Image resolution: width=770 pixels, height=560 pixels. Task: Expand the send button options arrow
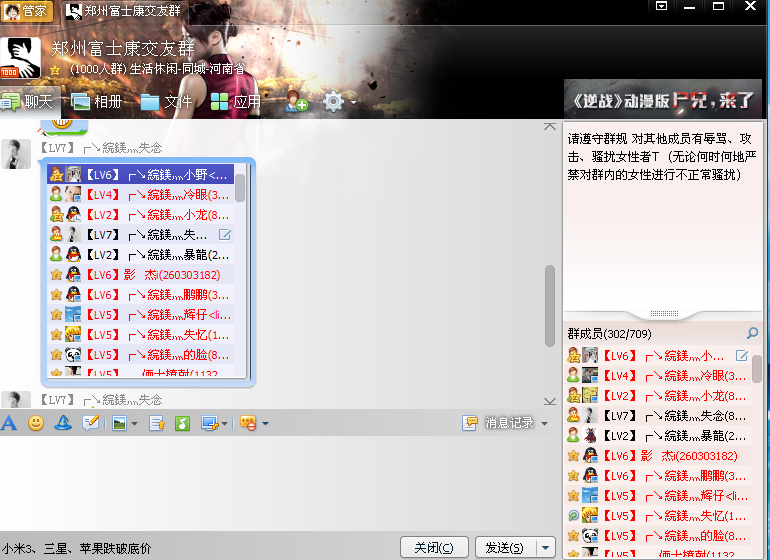545,547
